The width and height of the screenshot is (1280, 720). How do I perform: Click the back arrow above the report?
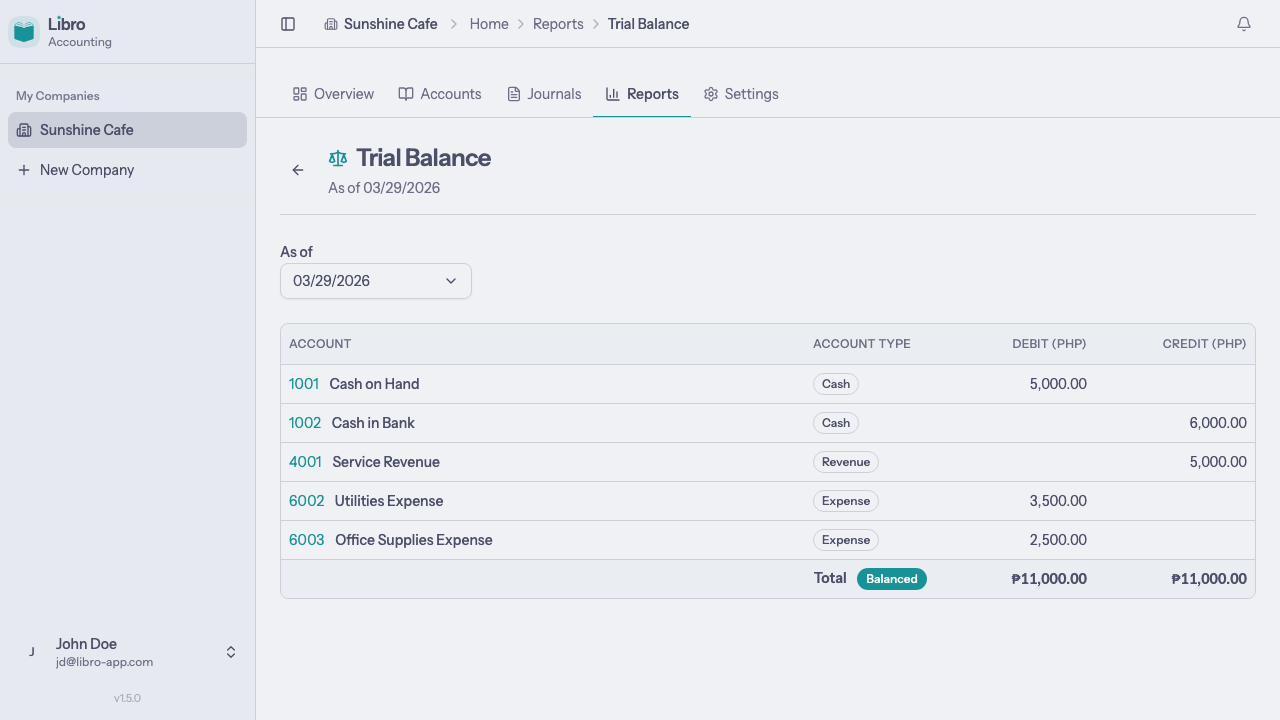pyautogui.click(x=297, y=170)
